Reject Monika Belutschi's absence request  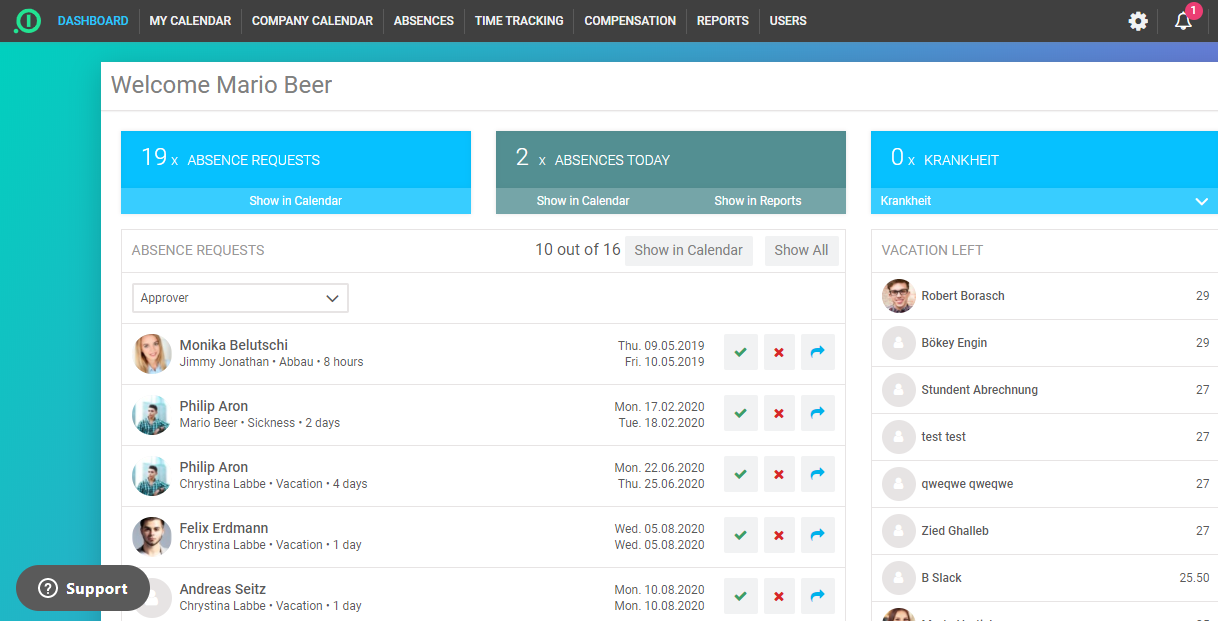pyautogui.click(x=779, y=352)
